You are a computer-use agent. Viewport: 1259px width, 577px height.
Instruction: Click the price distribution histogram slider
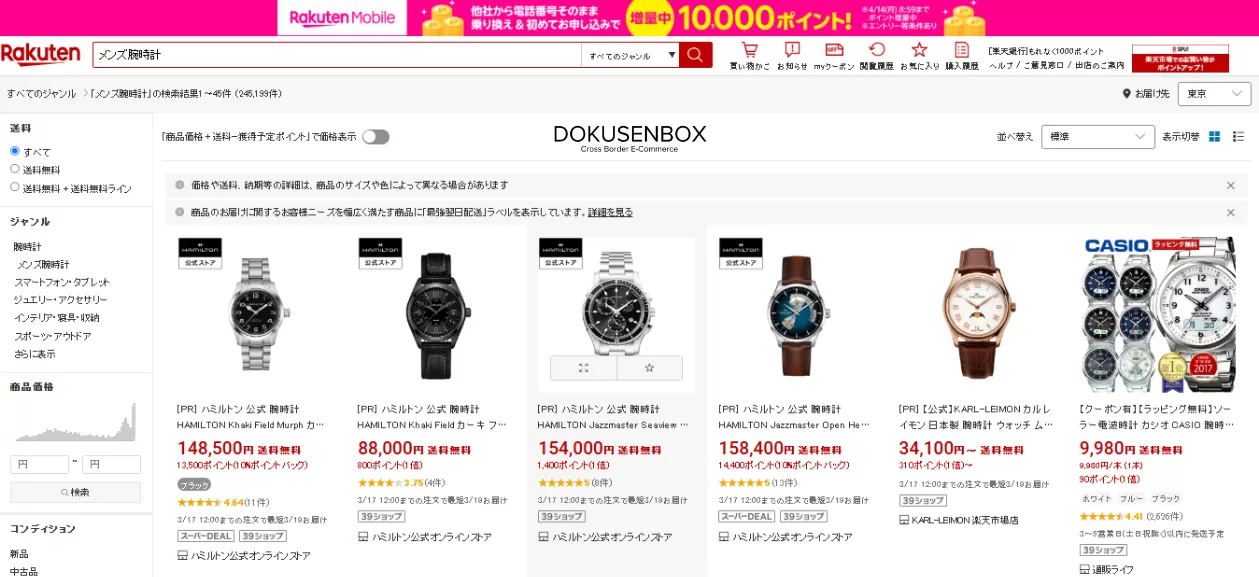click(75, 422)
